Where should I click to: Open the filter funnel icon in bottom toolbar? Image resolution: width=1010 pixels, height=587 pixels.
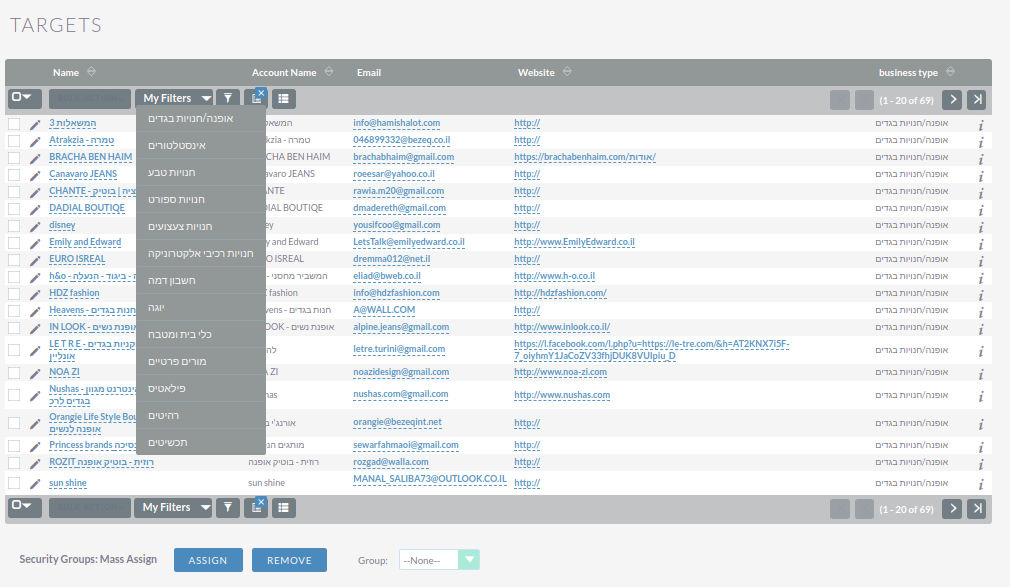(227, 508)
